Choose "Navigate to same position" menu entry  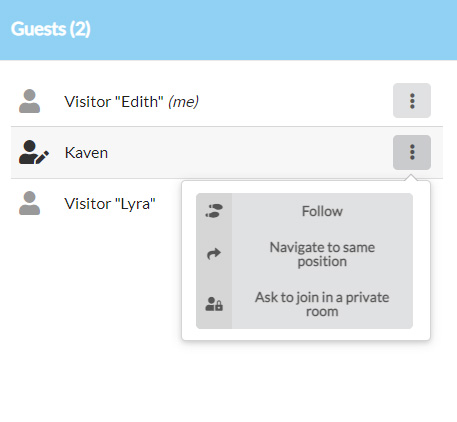click(x=304, y=254)
